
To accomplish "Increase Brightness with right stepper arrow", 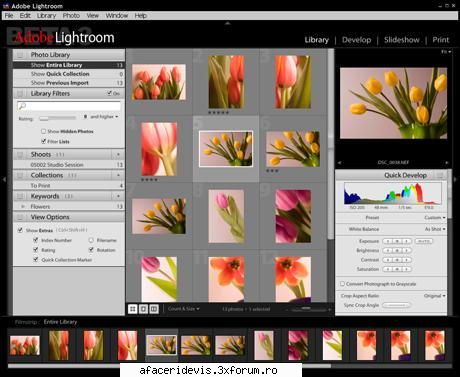I will (406, 250).
